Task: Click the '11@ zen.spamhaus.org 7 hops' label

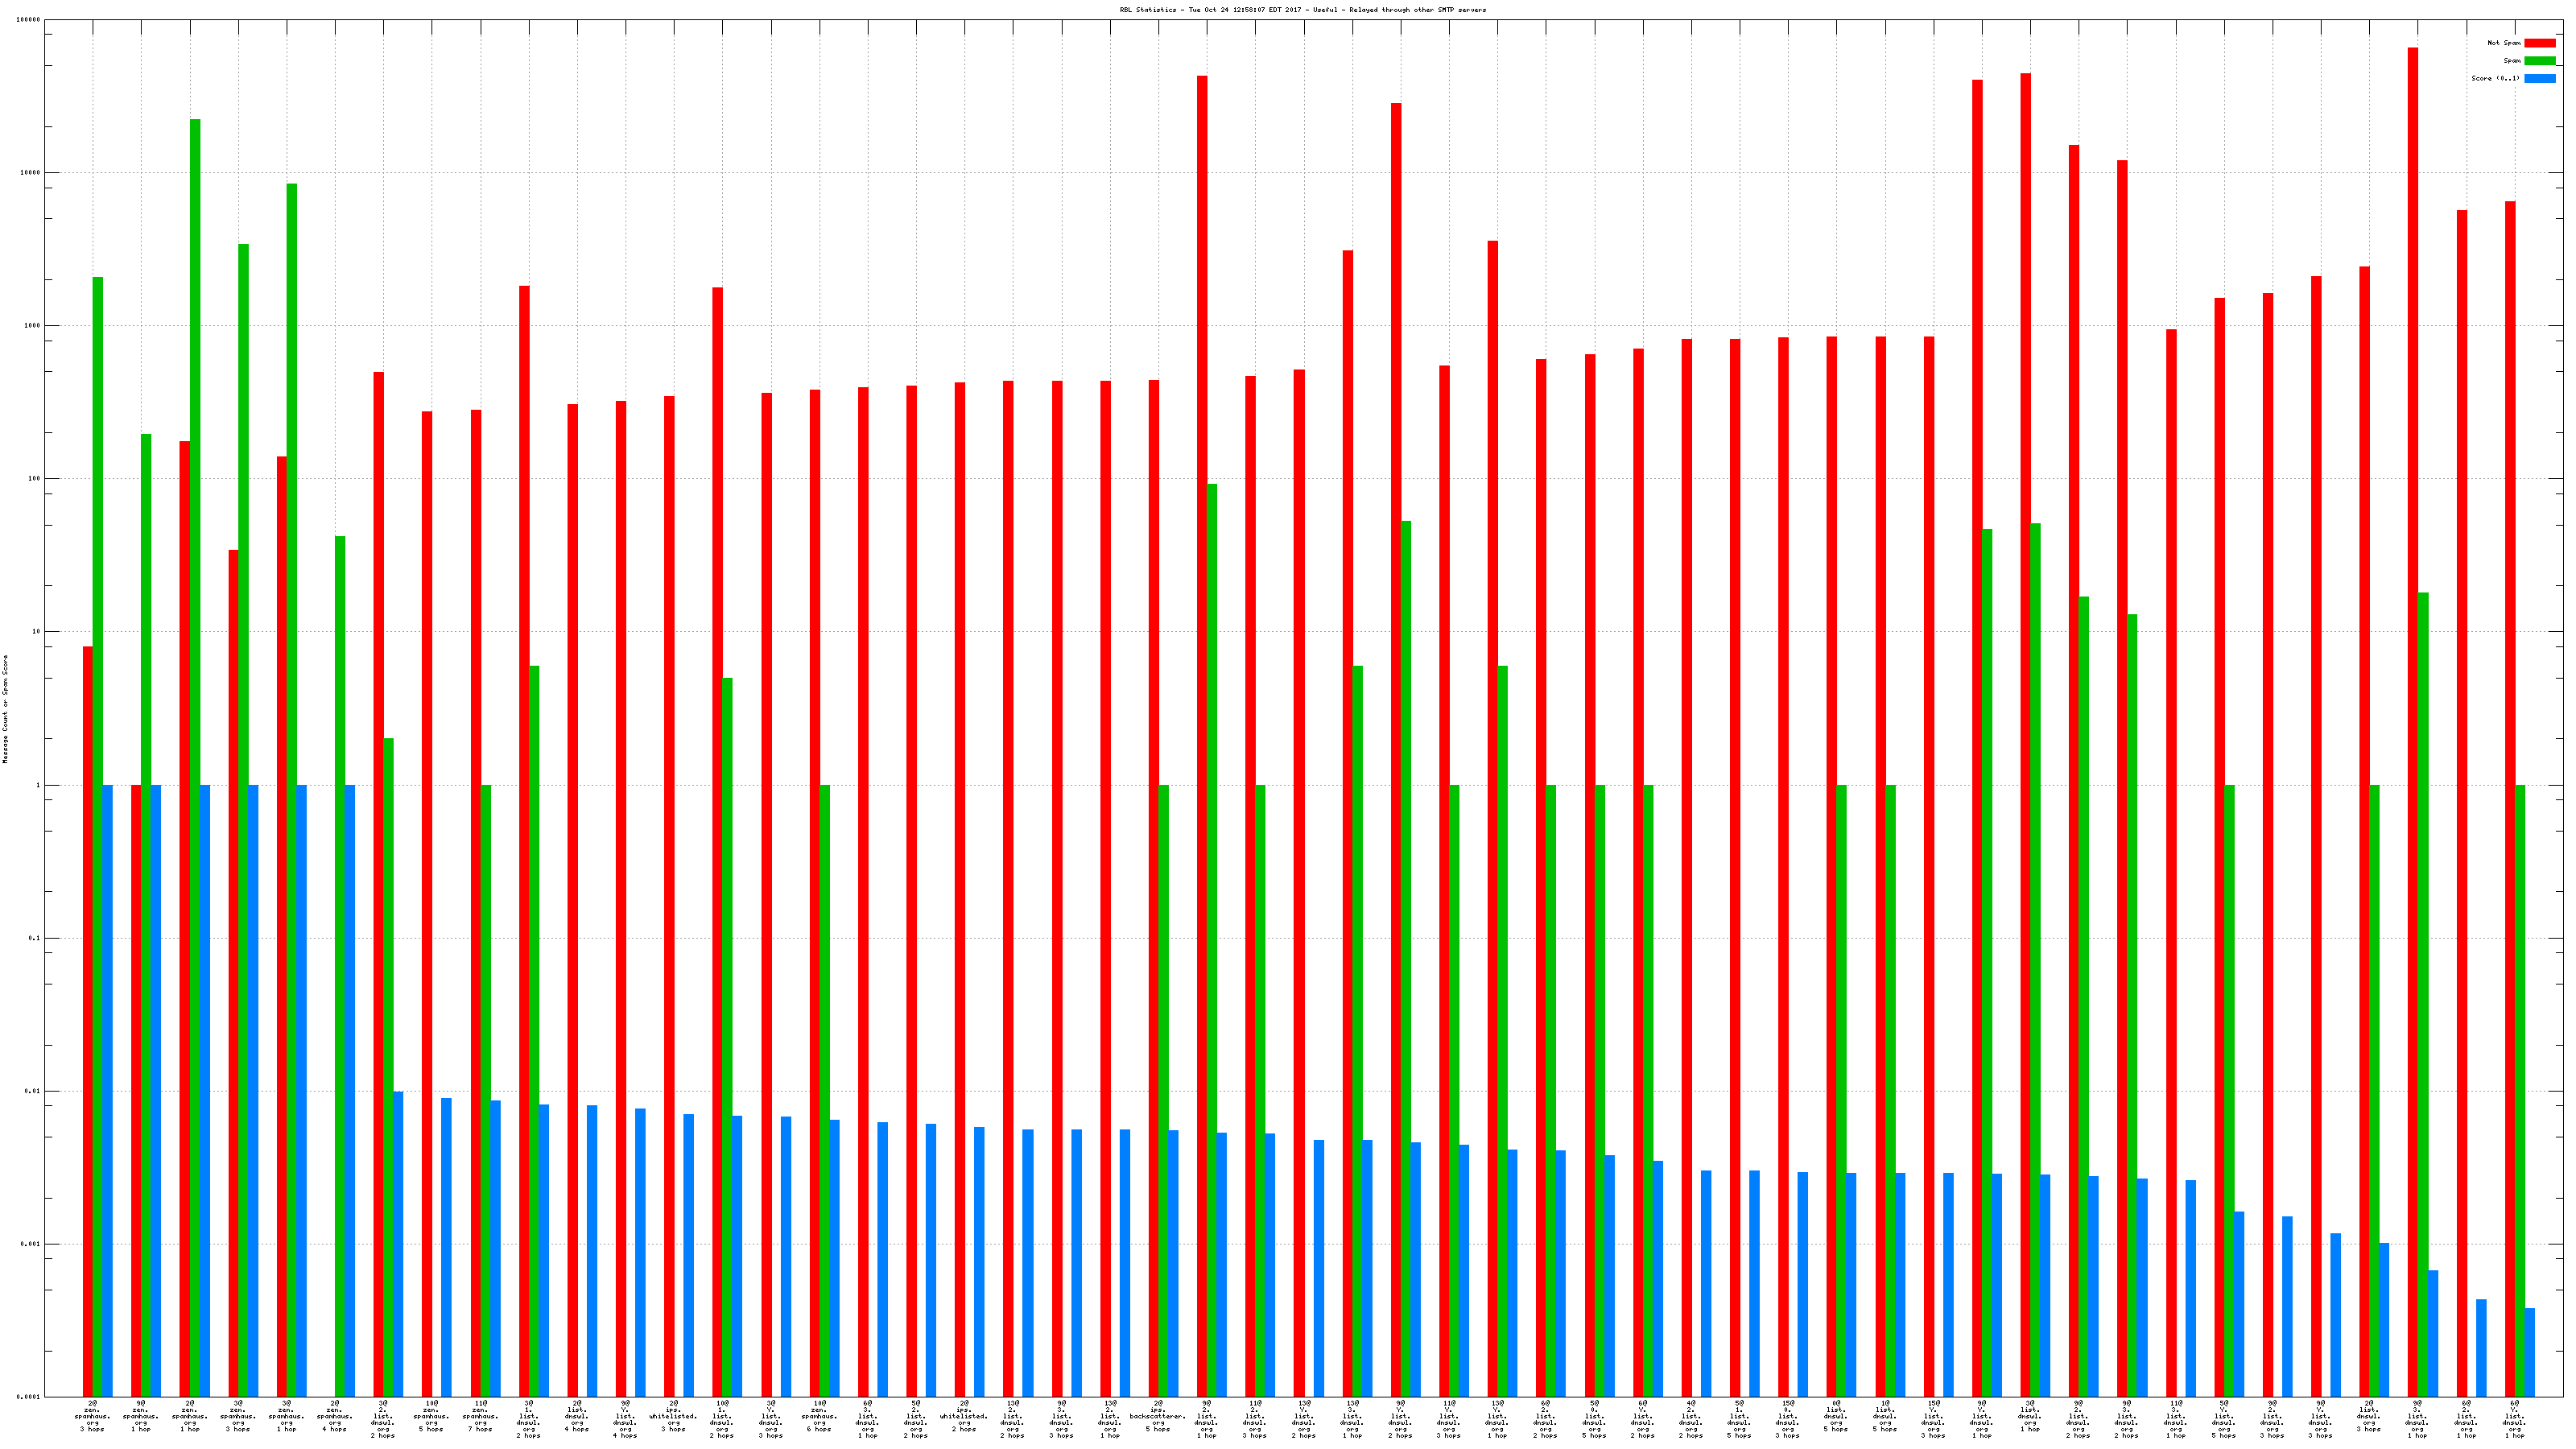Action: tap(480, 1417)
